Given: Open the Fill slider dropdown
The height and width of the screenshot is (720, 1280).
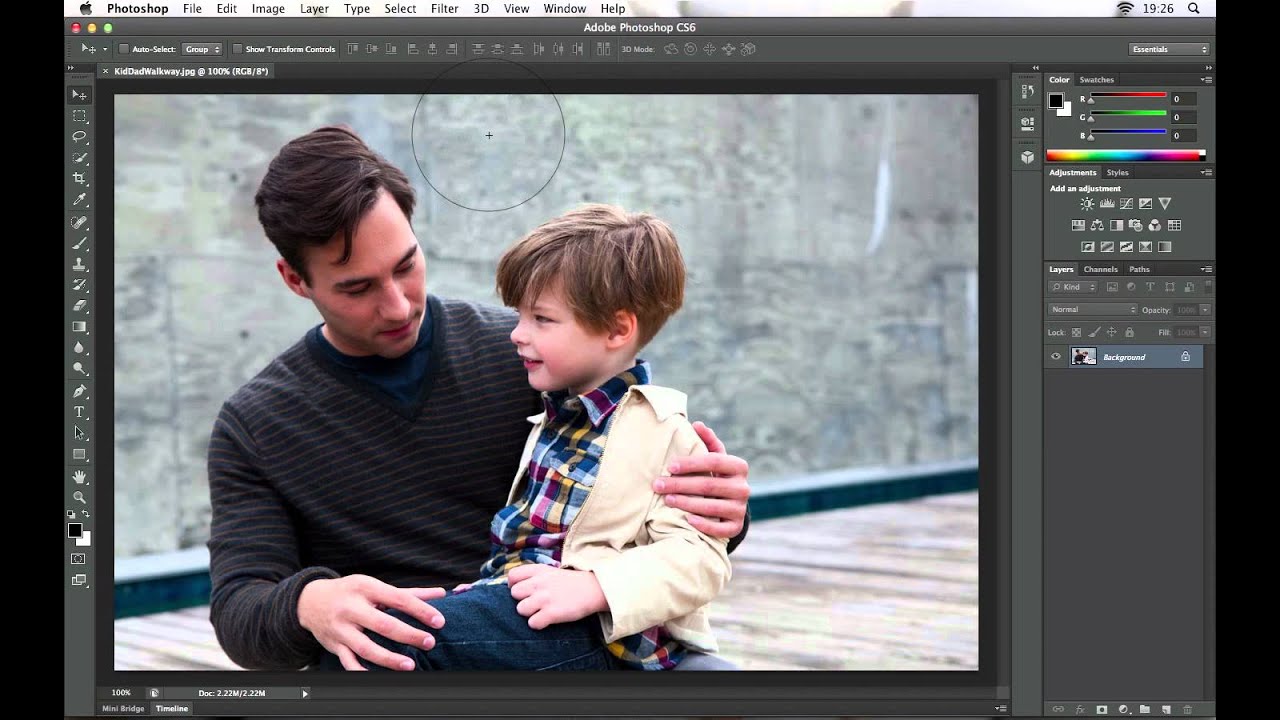Looking at the screenshot, I should tap(1205, 332).
